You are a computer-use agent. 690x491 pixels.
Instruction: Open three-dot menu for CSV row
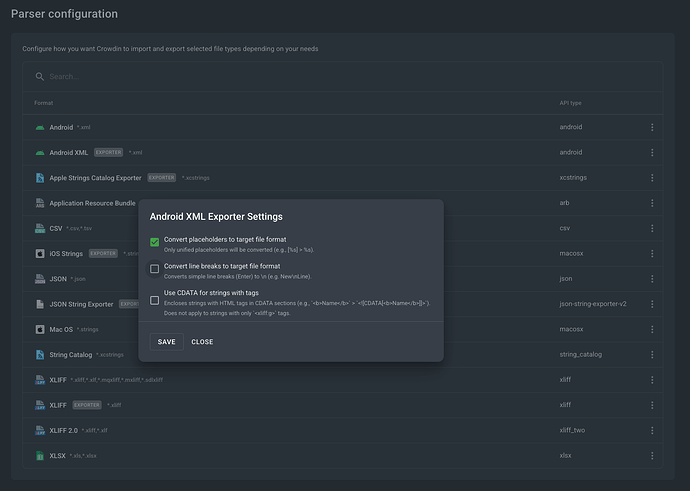[x=652, y=228]
